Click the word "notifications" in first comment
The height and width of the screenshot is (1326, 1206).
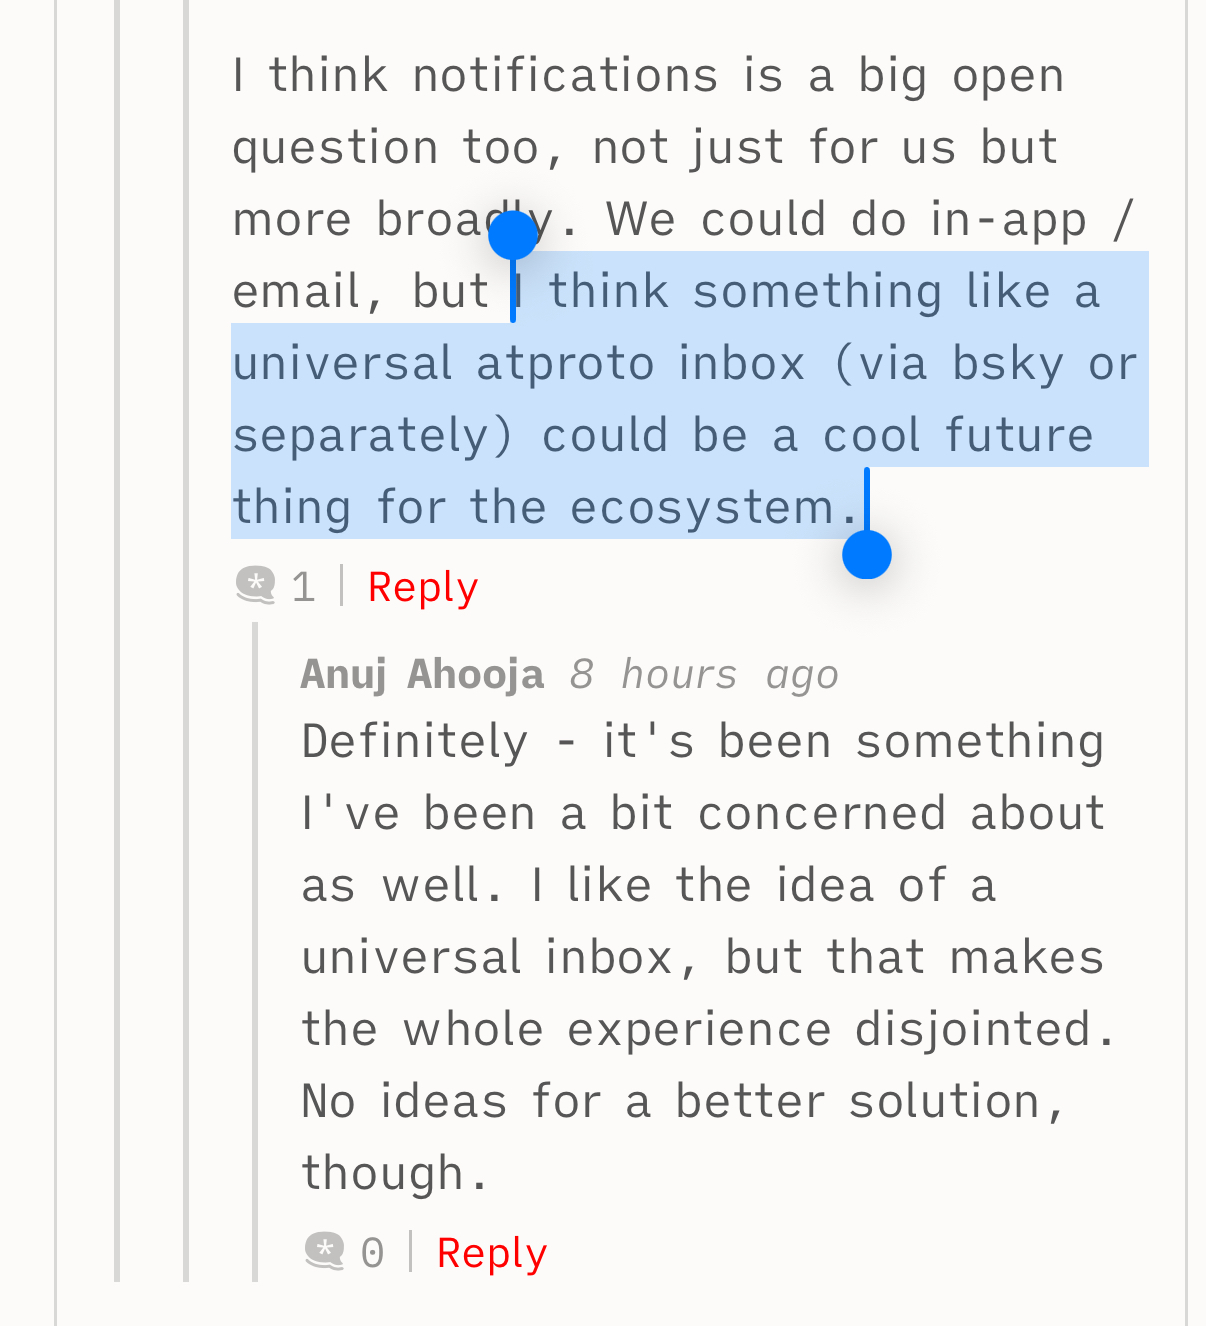pos(565,76)
